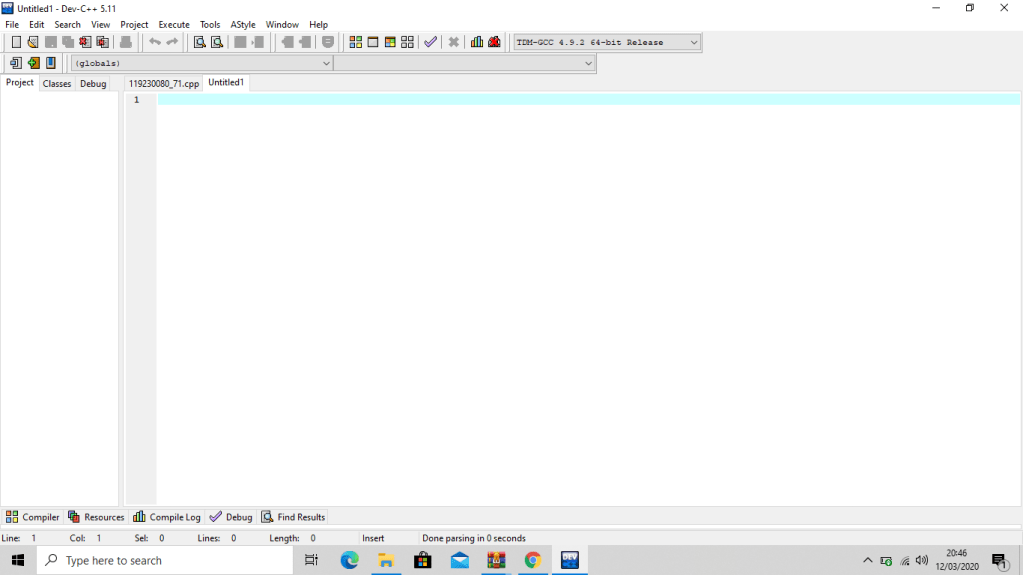Open the AStyle menu
Viewport: 1023px width, 575px height.
coord(243,24)
